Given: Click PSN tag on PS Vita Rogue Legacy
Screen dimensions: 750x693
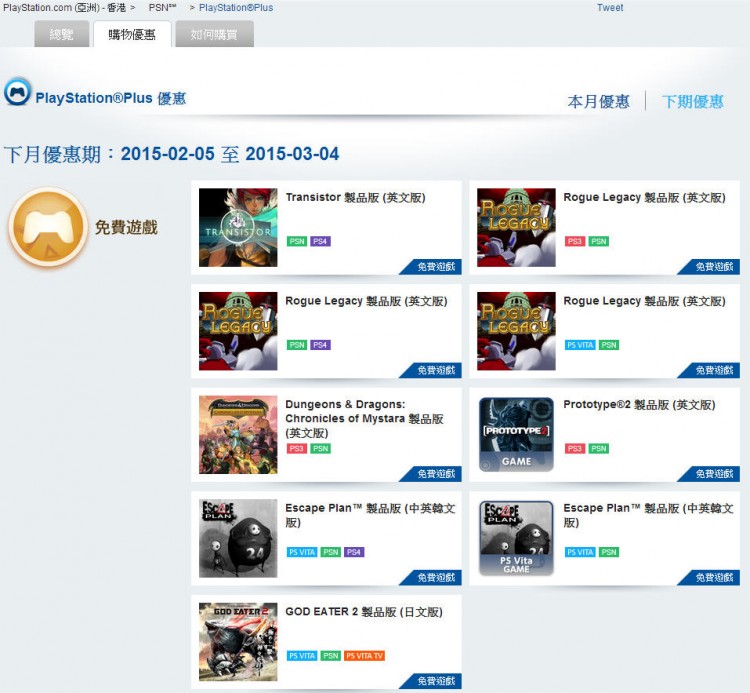Looking at the screenshot, I should tap(609, 345).
